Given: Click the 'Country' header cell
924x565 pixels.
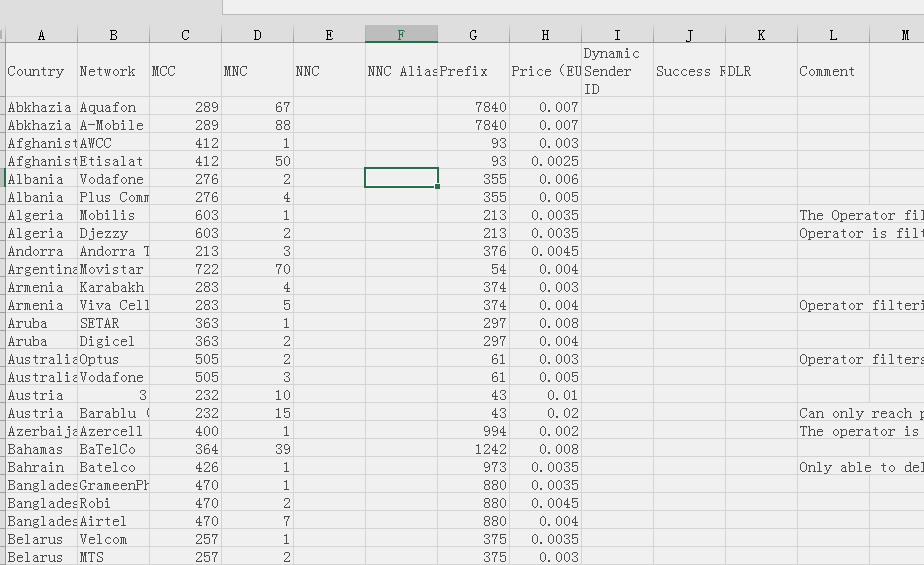Looking at the screenshot, I should 41,71.
